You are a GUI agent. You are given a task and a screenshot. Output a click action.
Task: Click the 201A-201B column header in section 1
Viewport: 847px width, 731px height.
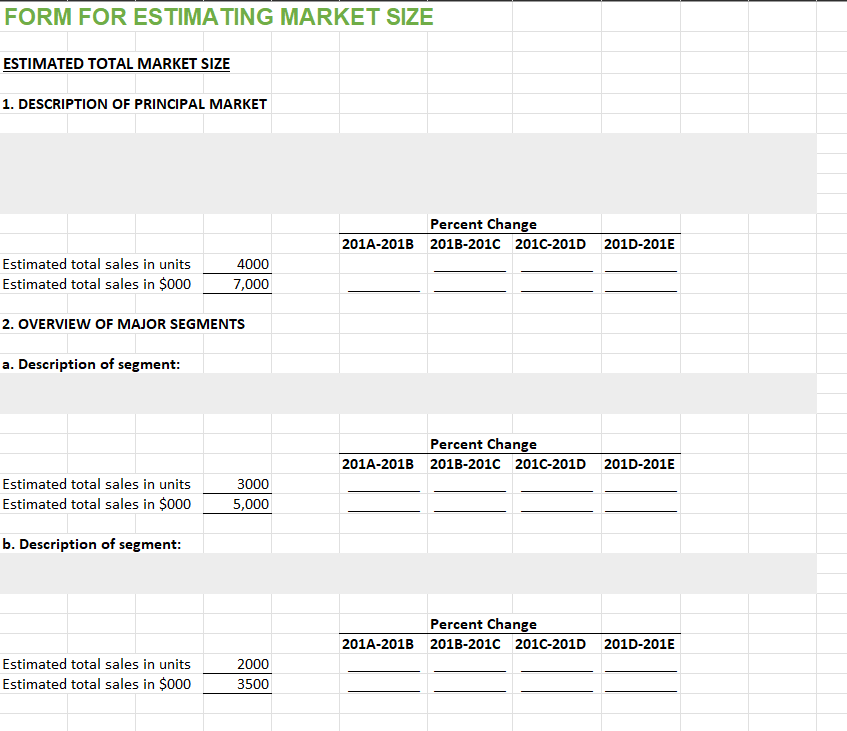click(378, 243)
